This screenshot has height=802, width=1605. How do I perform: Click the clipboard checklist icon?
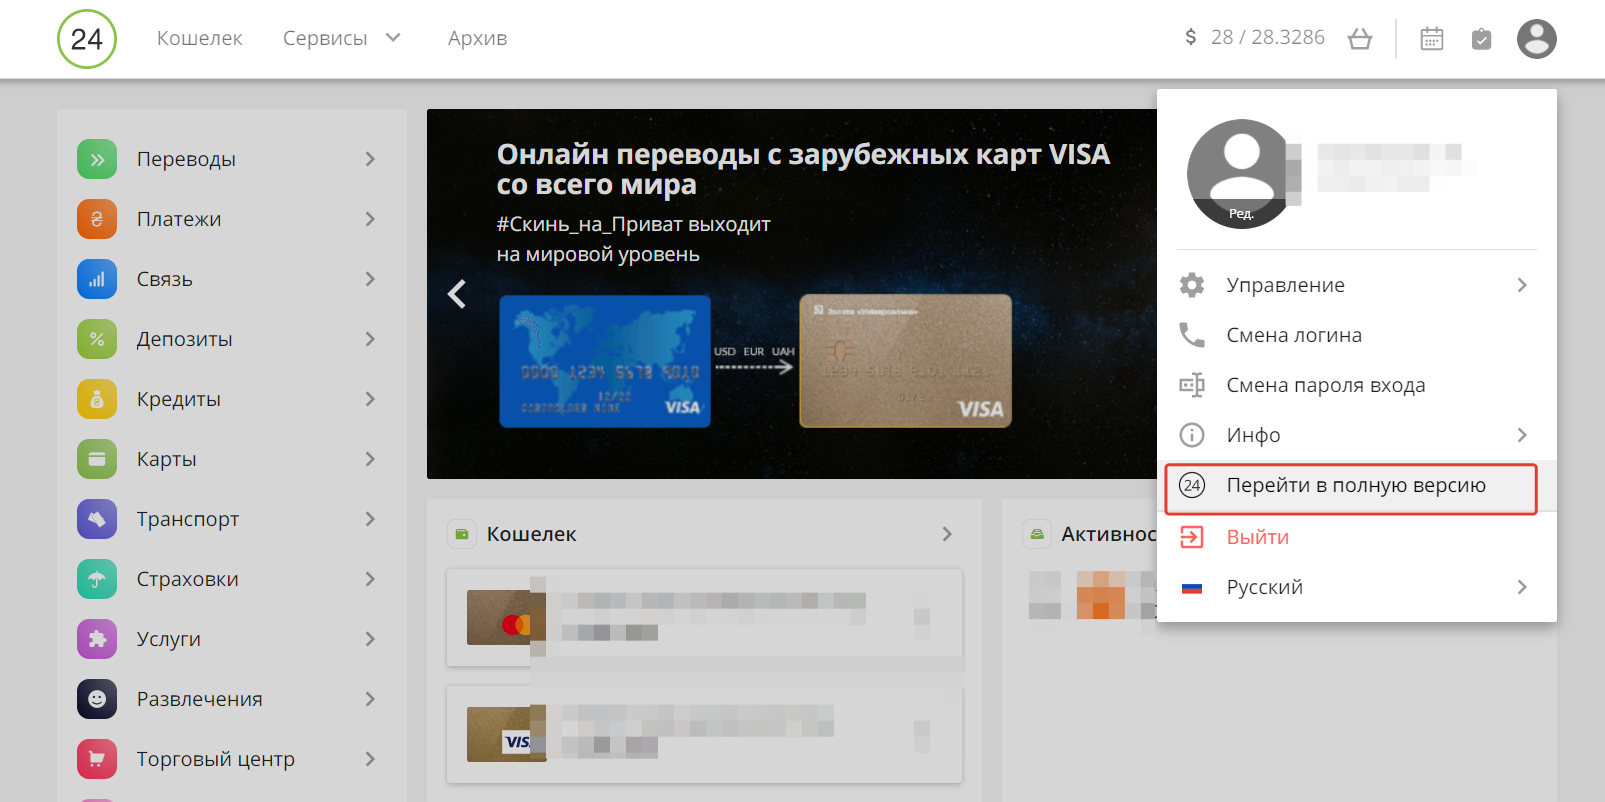[1481, 39]
